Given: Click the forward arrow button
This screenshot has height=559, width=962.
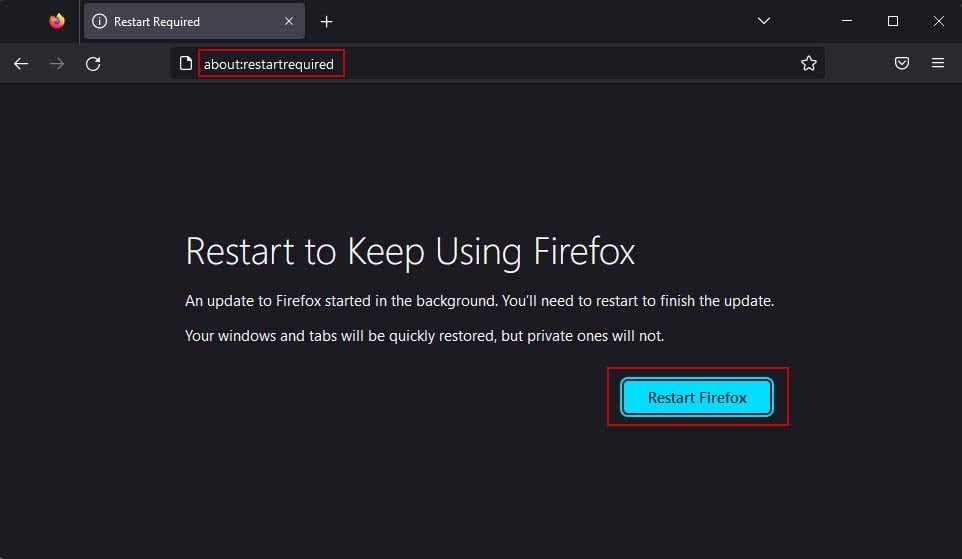Looking at the screenshot, I should (x=57, y=64).
